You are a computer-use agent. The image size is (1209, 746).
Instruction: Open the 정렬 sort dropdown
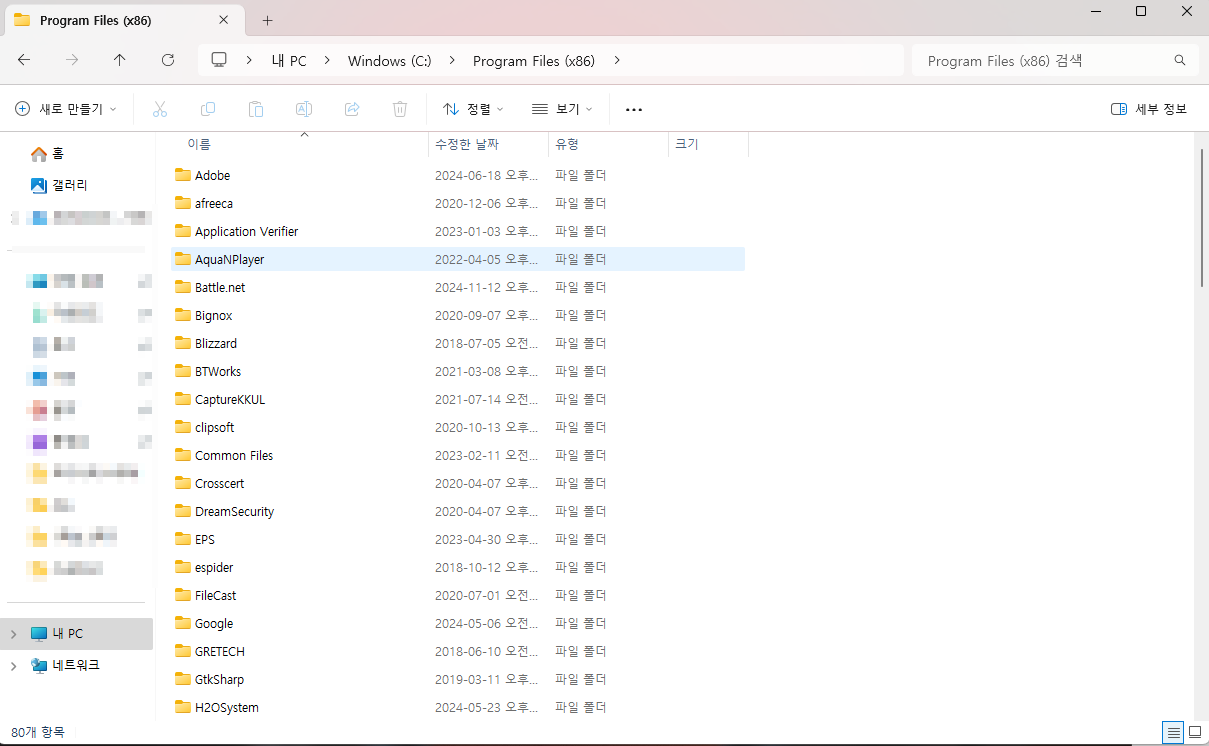[473, 109]
